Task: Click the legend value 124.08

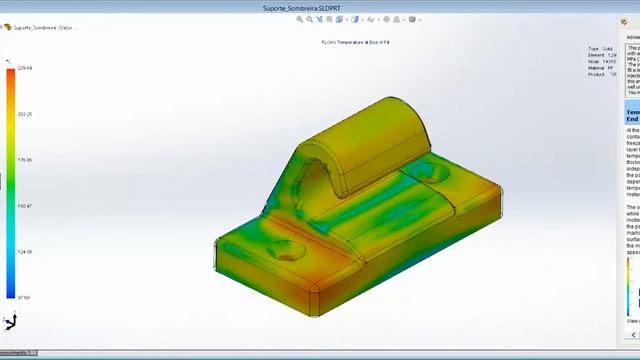Action: click(x=25, y=252)
